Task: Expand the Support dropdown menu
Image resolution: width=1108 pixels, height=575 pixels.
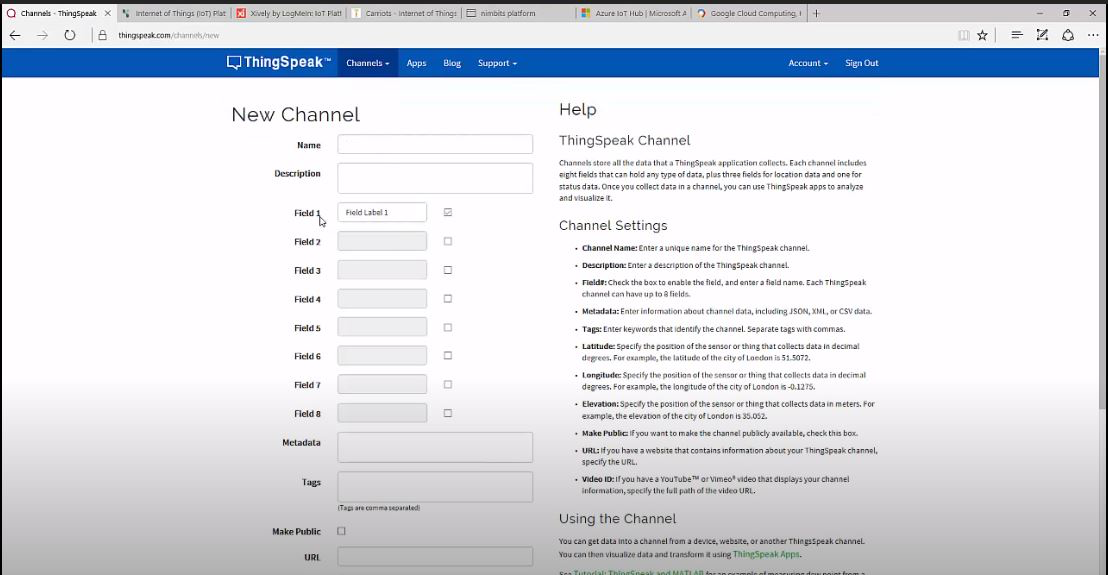Action: tap(497, 63)
